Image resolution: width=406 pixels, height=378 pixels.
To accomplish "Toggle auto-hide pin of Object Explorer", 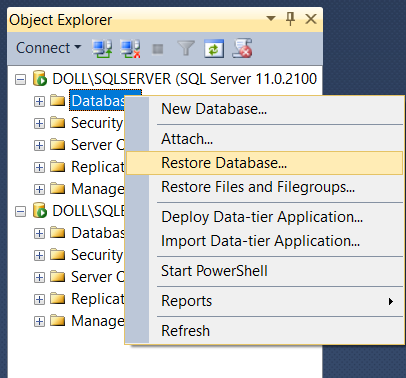I will 290,19.
